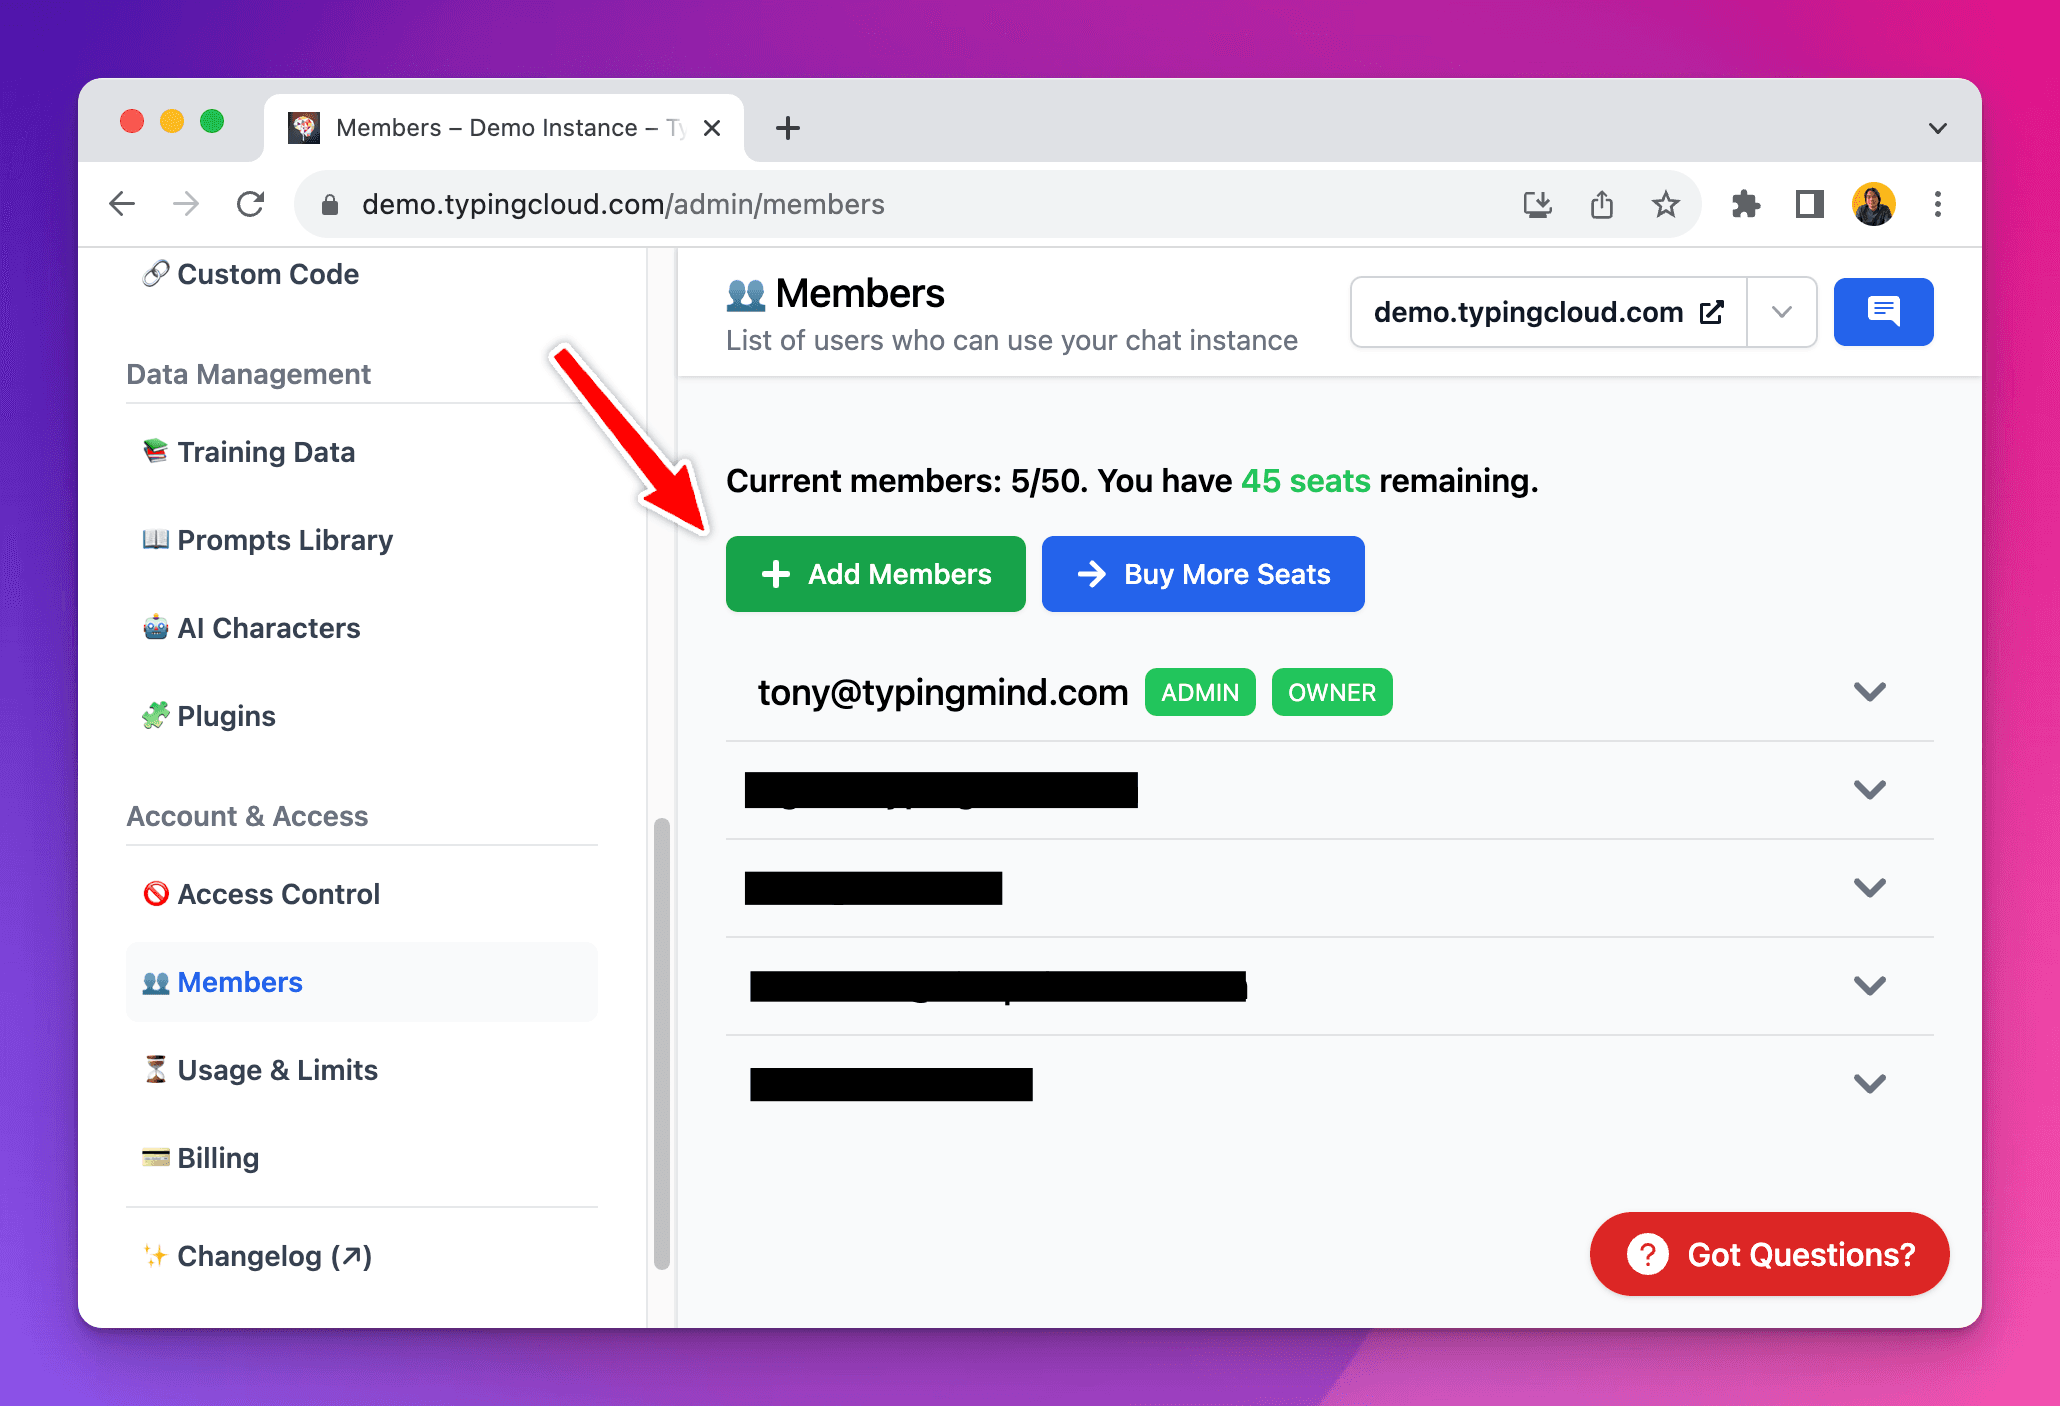Open the browser profile avatar
2060x1406 pixels.
click(1873, 204)
